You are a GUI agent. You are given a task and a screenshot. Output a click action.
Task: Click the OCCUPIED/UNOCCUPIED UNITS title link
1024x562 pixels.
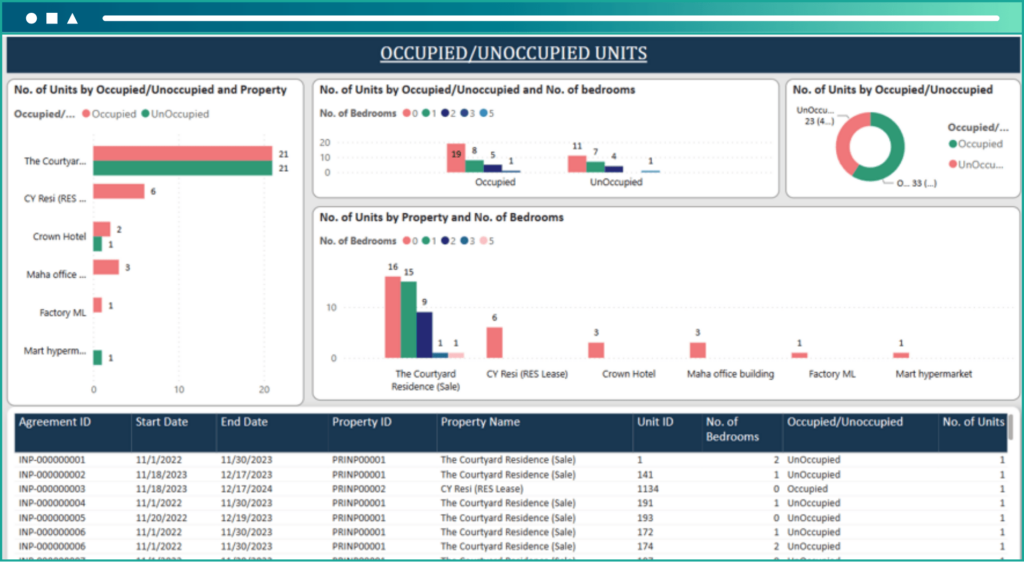(x=512, y=54)
